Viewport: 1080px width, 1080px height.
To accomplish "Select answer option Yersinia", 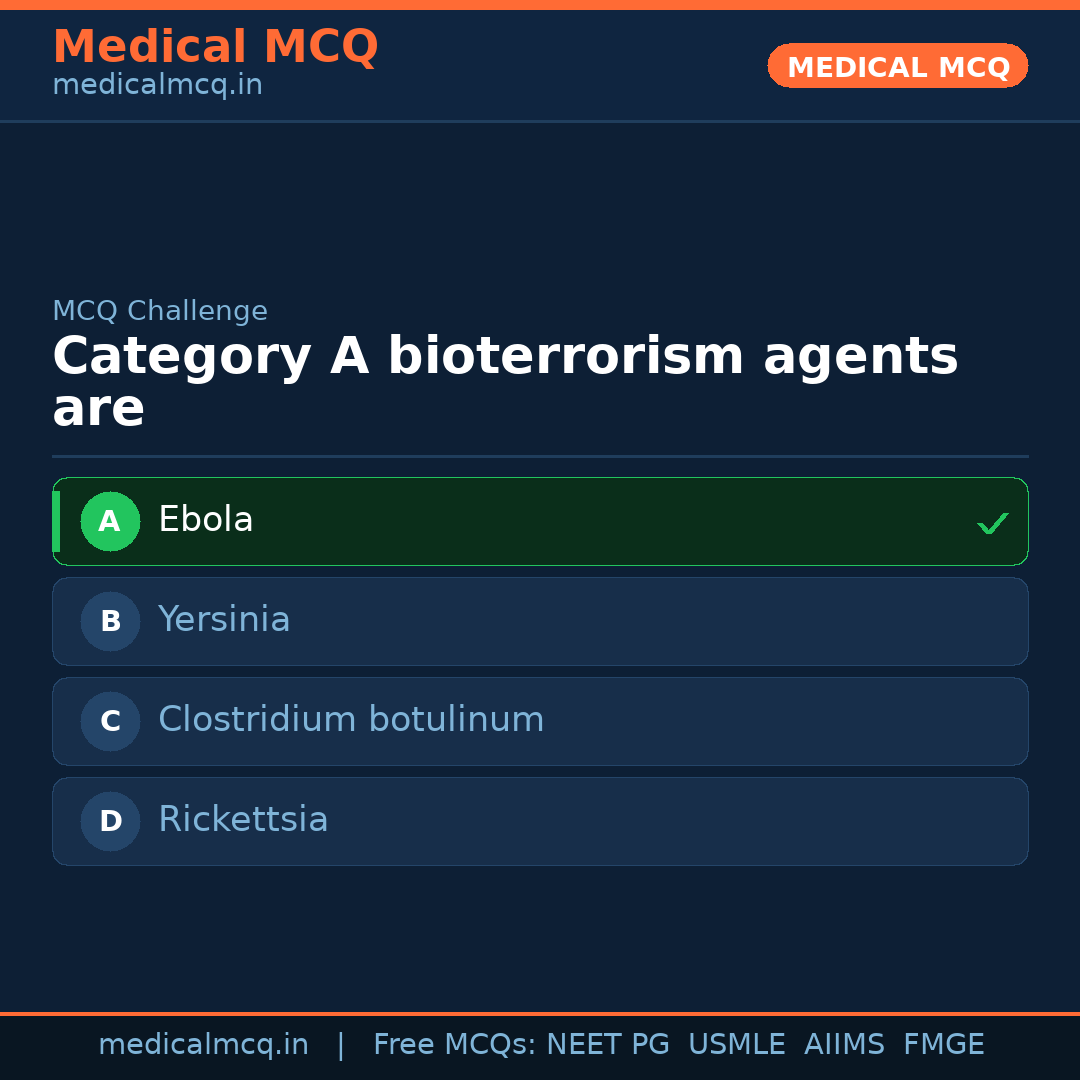I will [x=540, y=621].
